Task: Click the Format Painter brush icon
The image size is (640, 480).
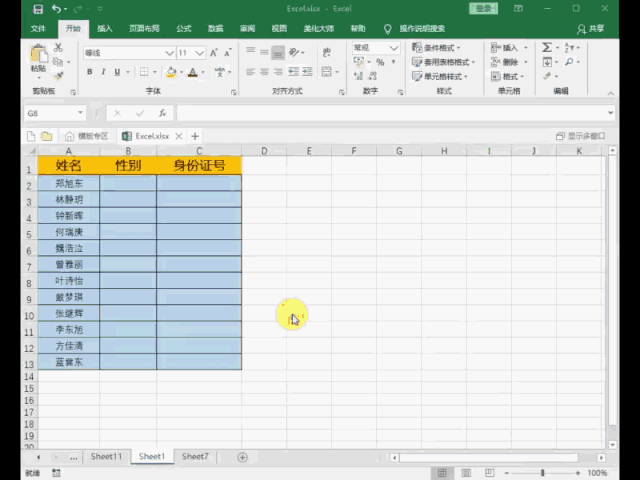Action: (x=58, y=76)
